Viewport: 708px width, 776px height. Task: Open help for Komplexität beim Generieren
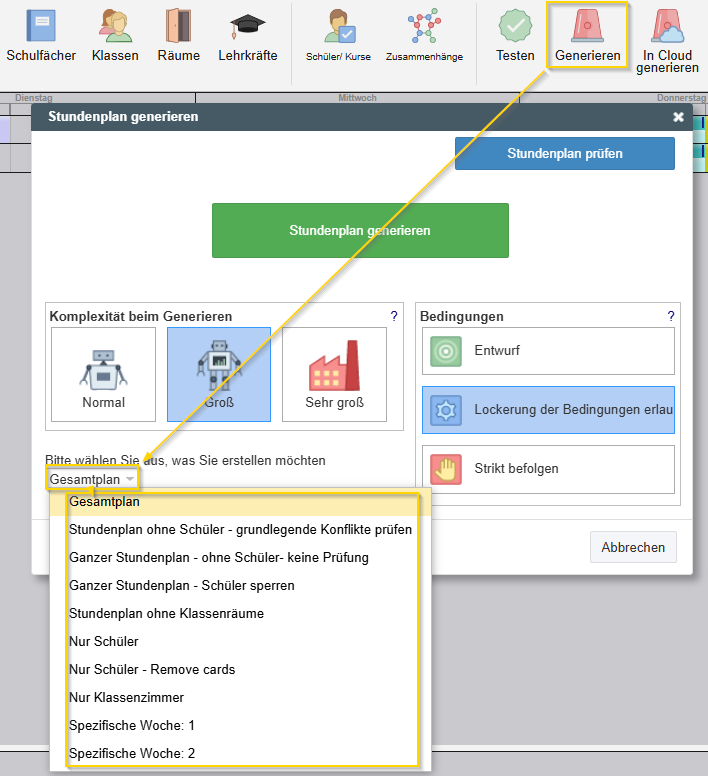click(x=394, y=316)
